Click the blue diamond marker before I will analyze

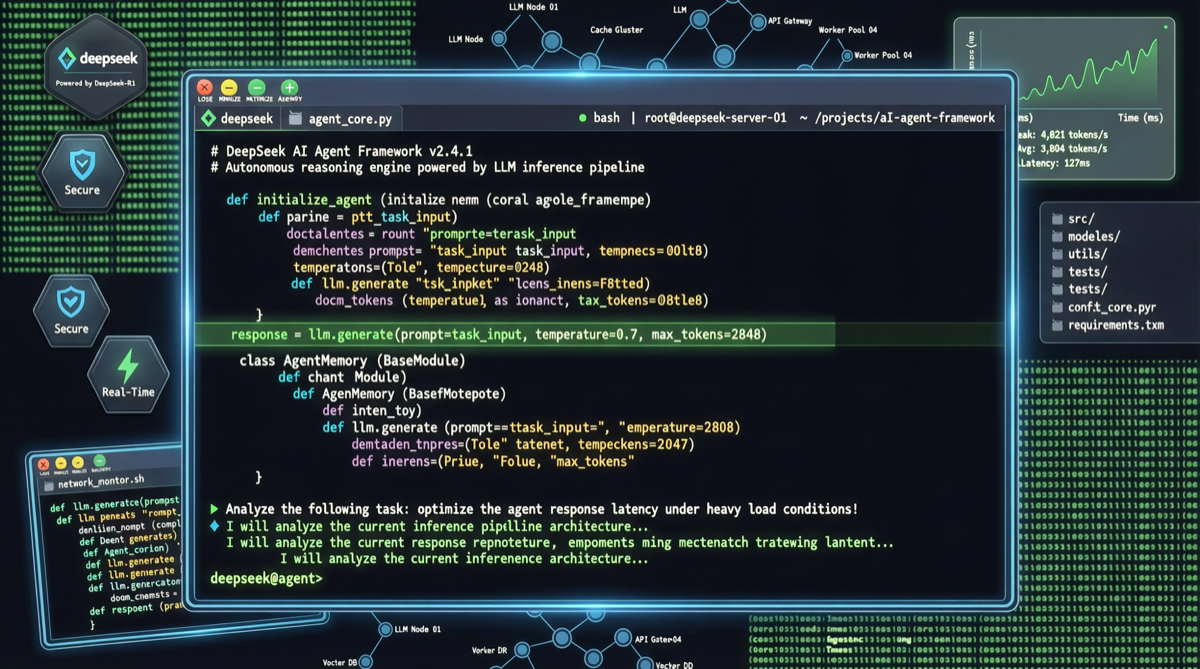pyautogui.click(x=215, y=526)
